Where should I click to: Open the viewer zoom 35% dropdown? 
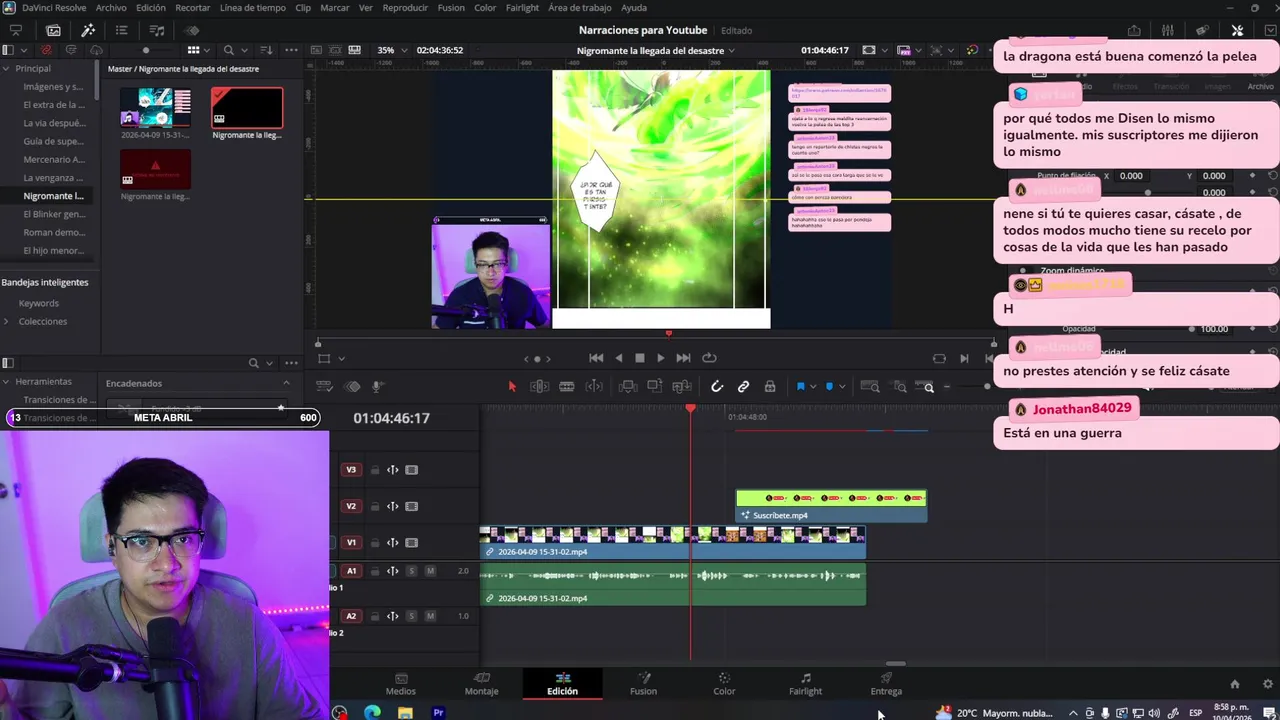point(391,50)
